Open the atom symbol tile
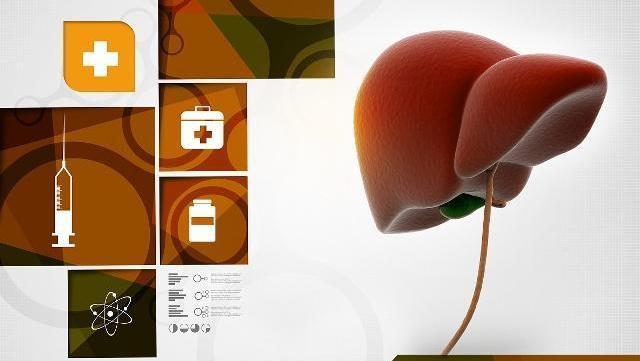Screen dimensions: 640x361 point(111,313)
